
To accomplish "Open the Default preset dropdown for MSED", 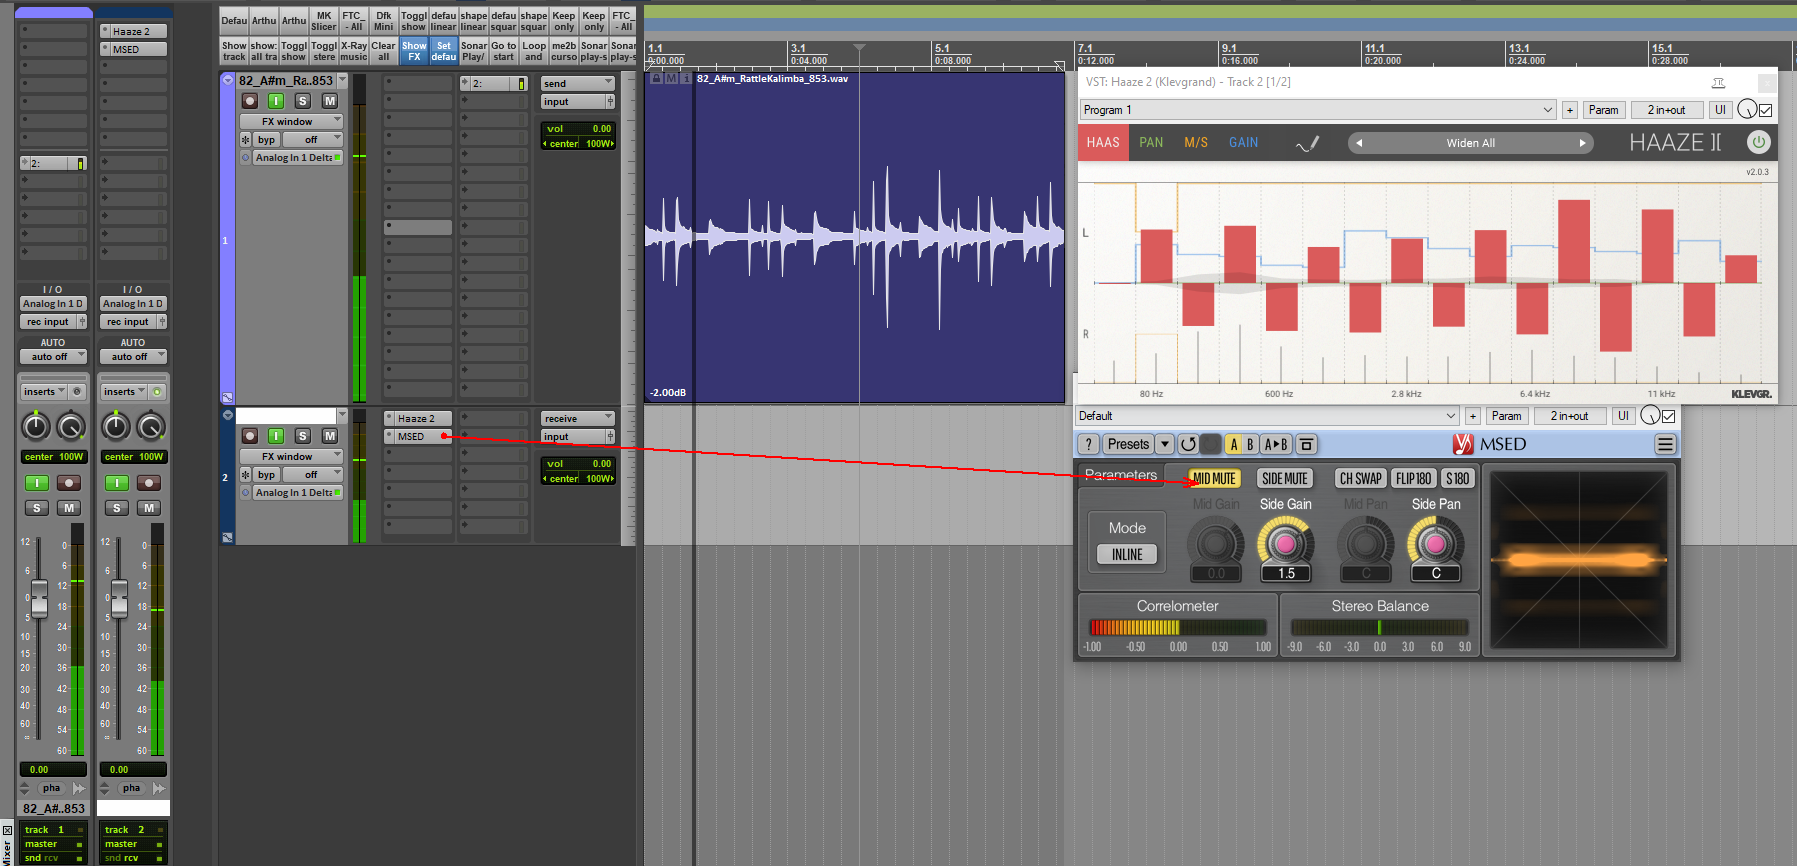I will 1267,416.
